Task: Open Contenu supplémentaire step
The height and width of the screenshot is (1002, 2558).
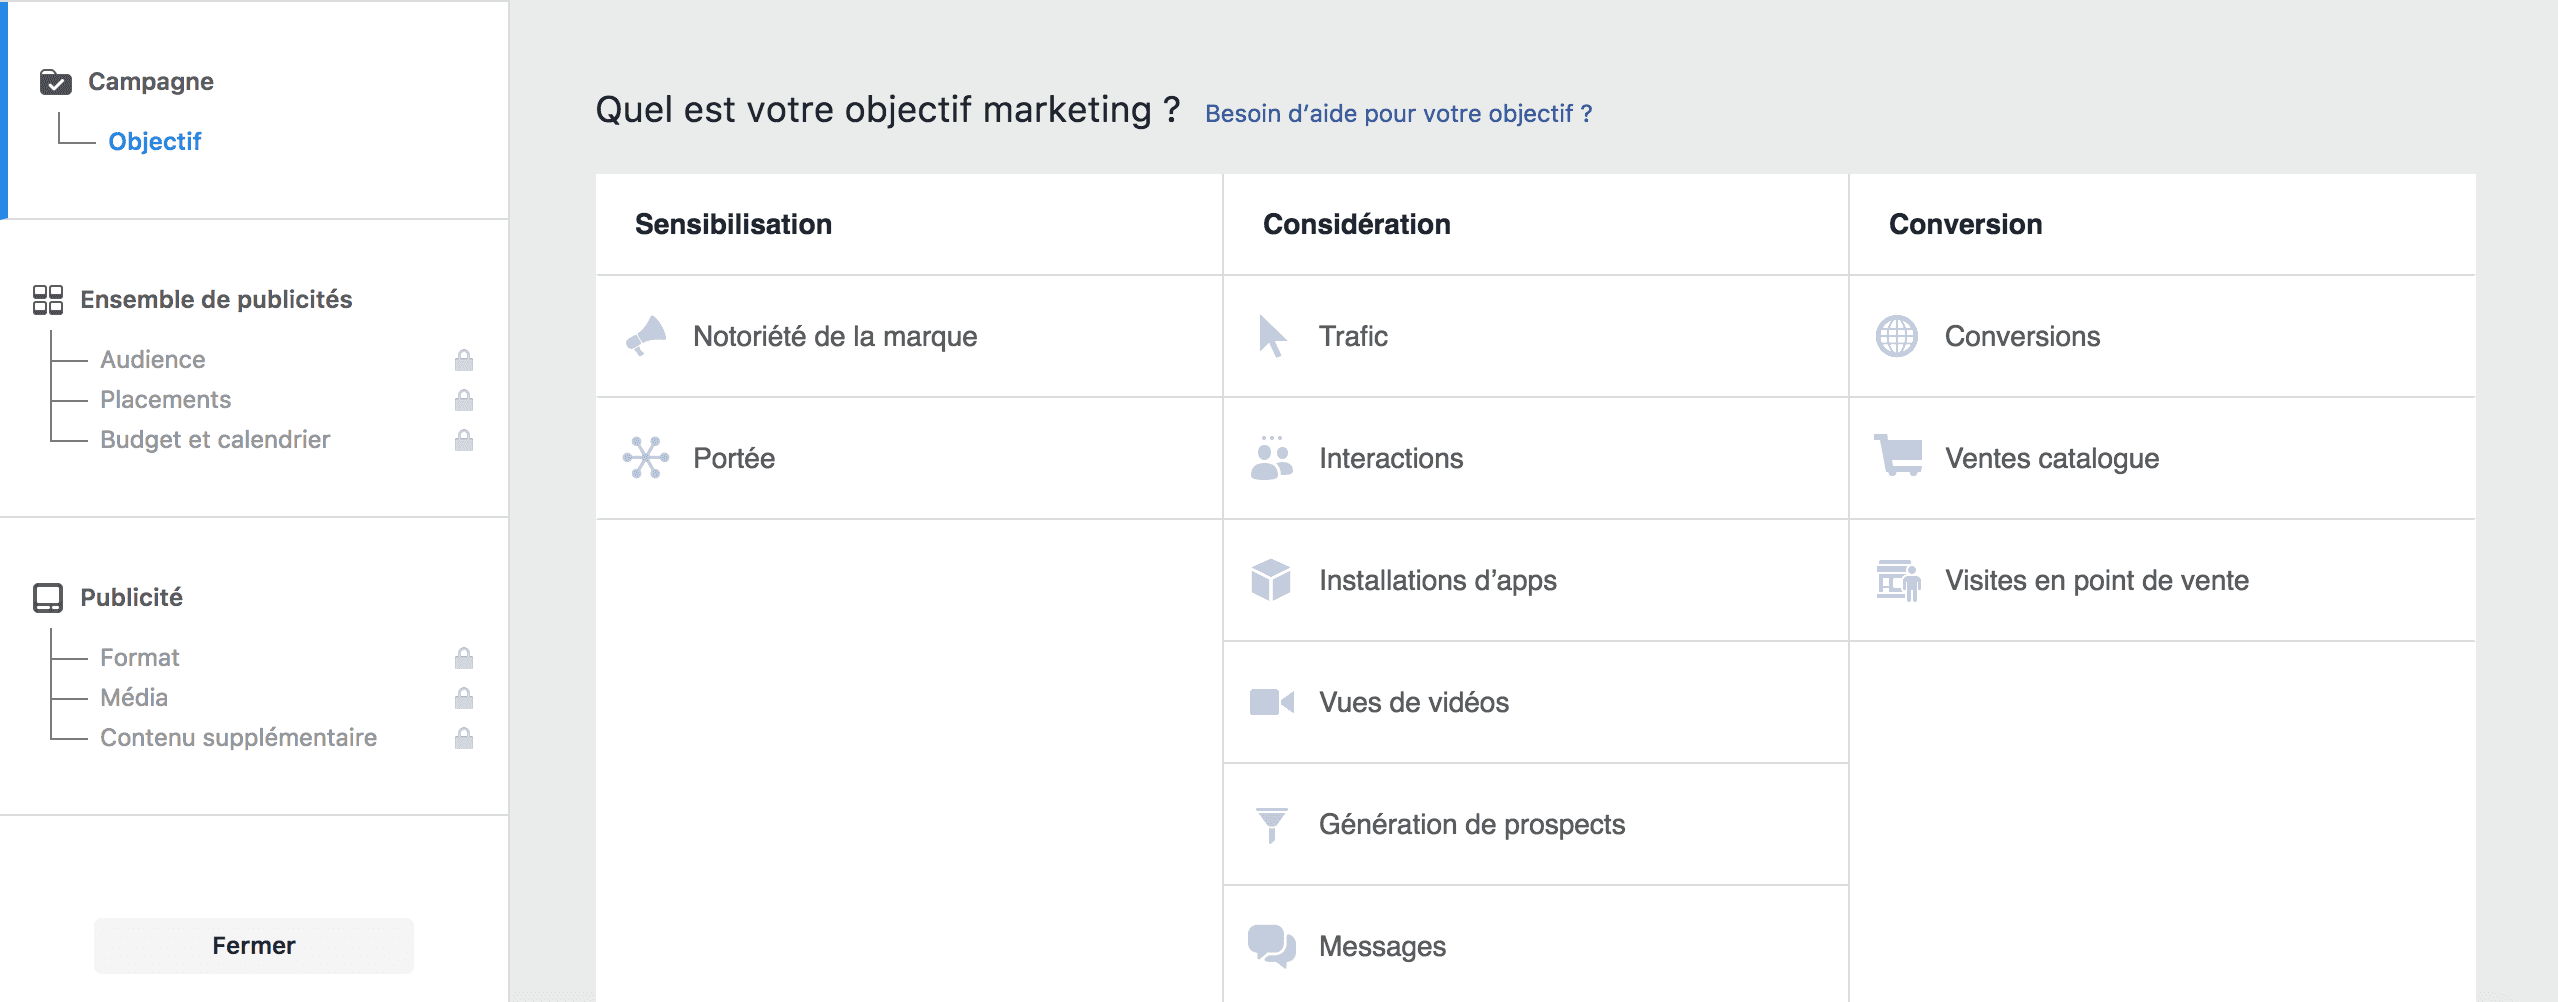Action: pos(239,738)
